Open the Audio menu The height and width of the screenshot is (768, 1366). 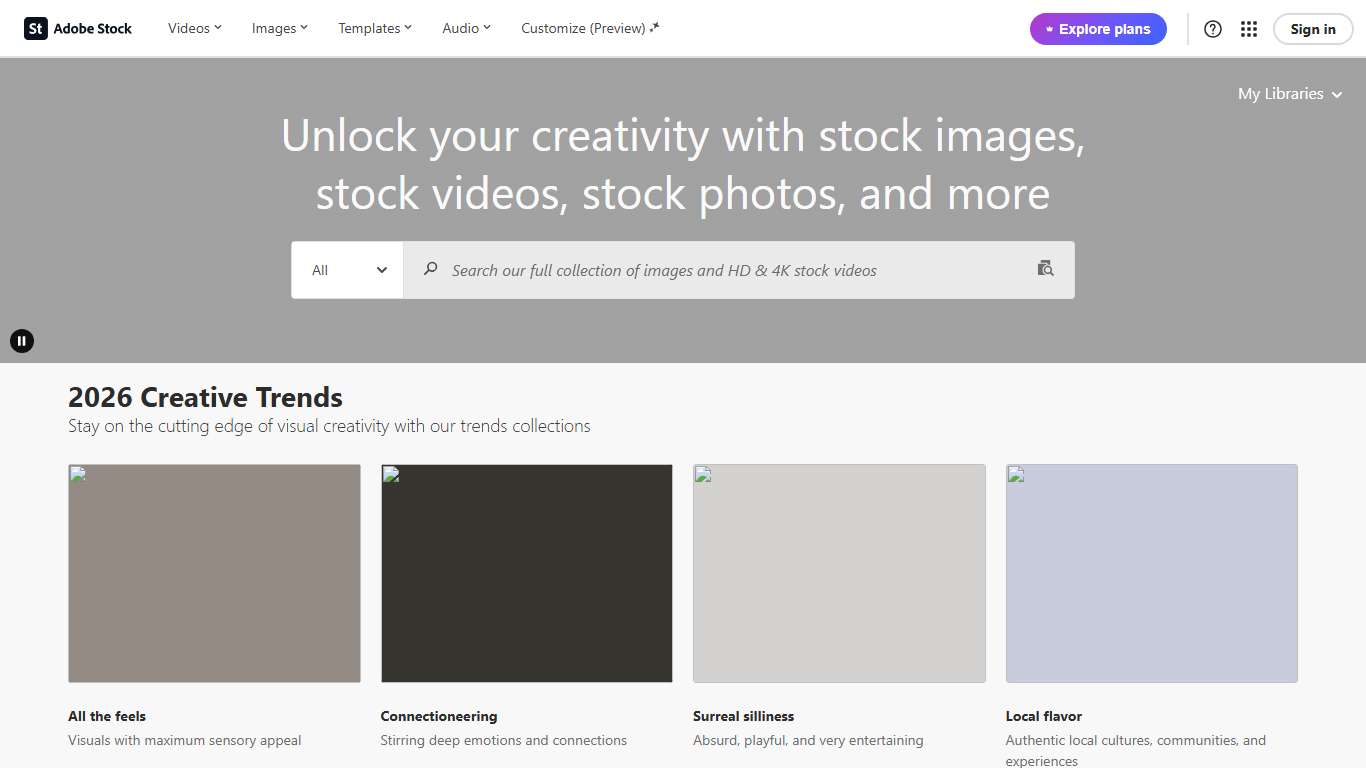pos(465,28)
